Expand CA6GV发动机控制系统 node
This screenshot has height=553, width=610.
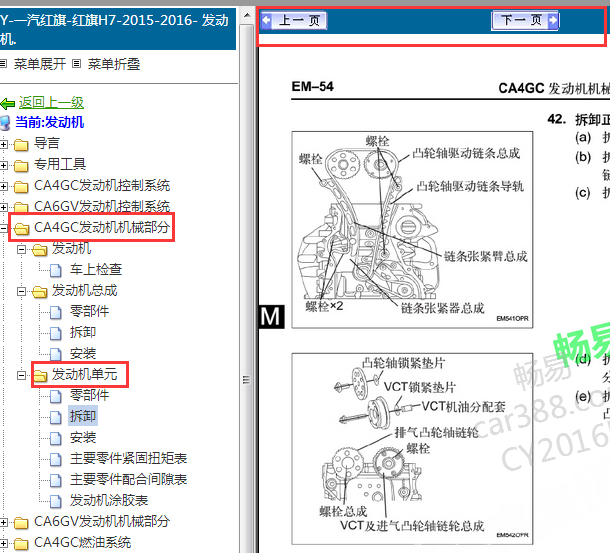[x=4, y=207]
